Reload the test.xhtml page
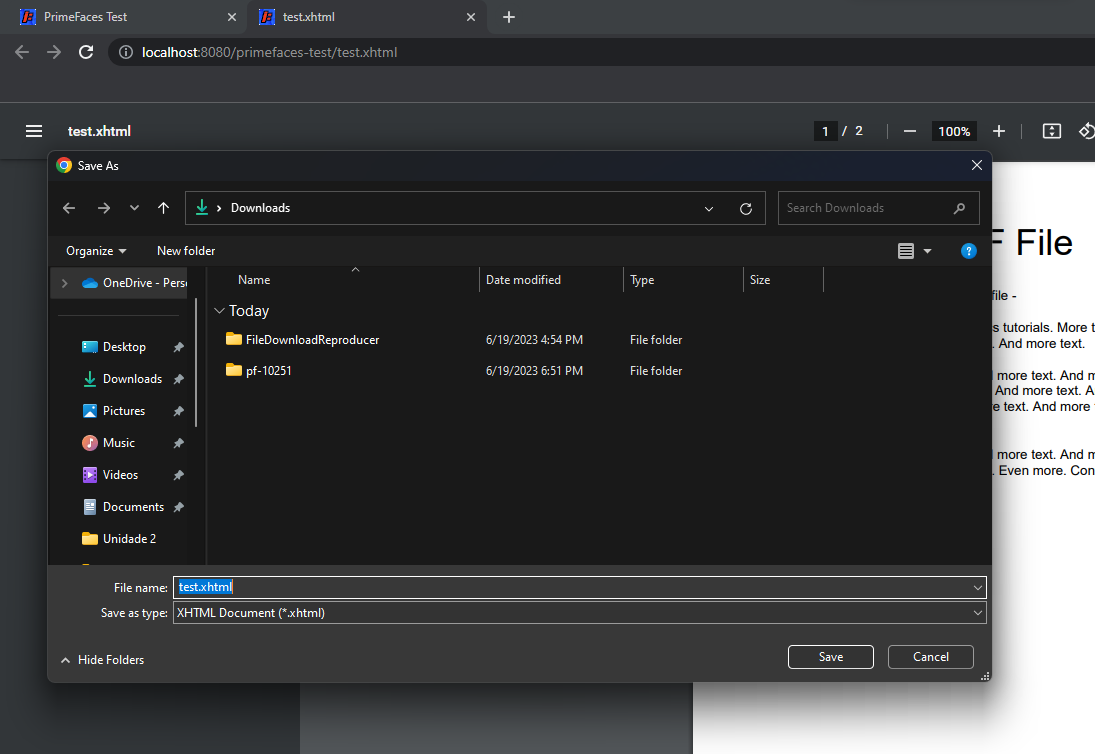The image size is (1095, 754). [88, 52]
